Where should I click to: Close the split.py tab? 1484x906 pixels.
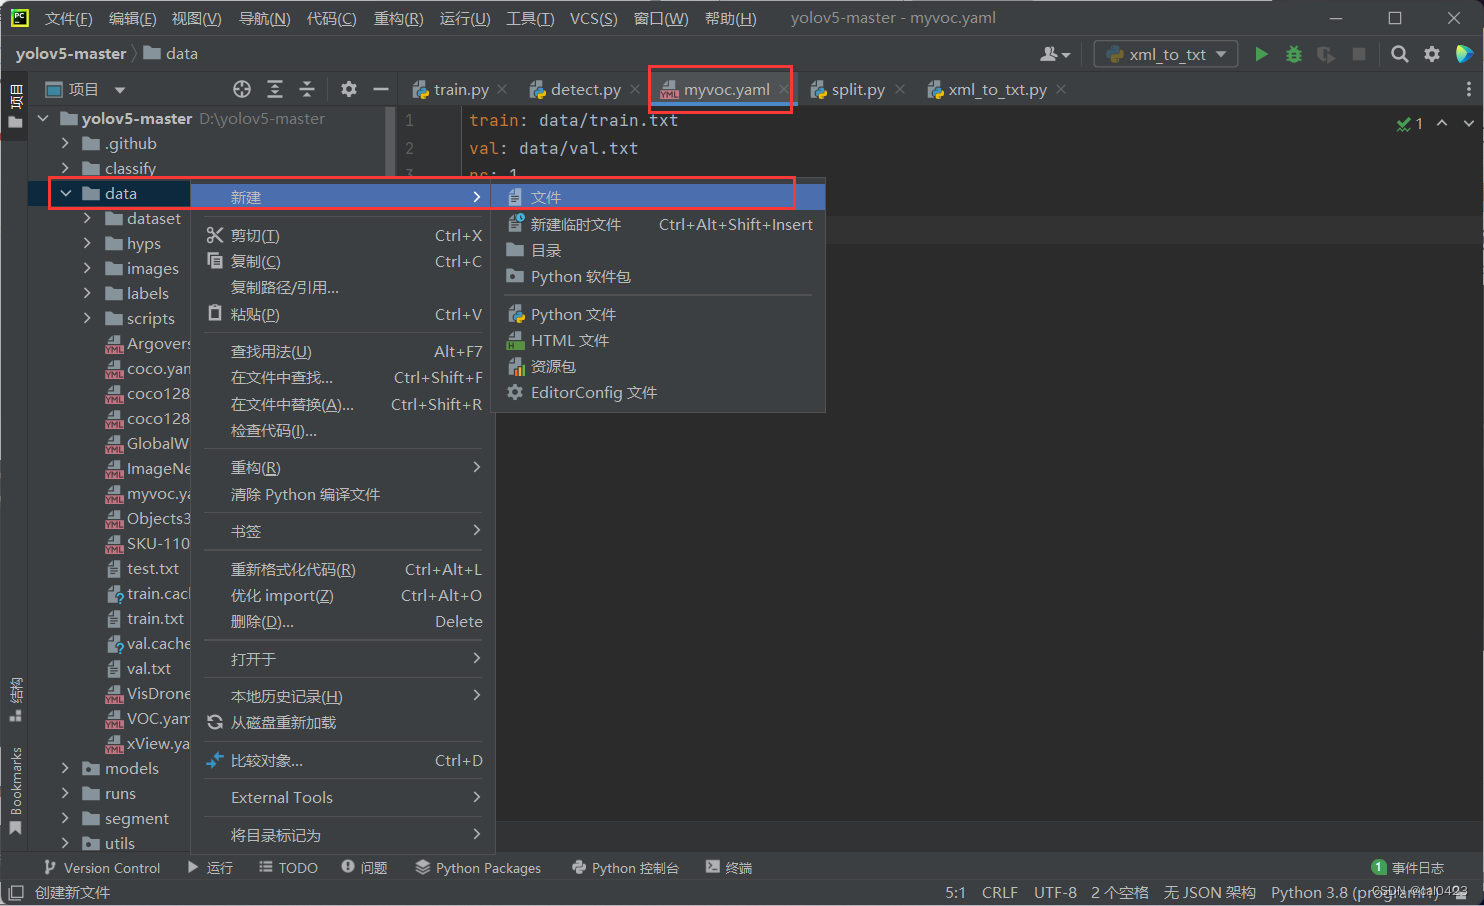(x=900, y=89)
